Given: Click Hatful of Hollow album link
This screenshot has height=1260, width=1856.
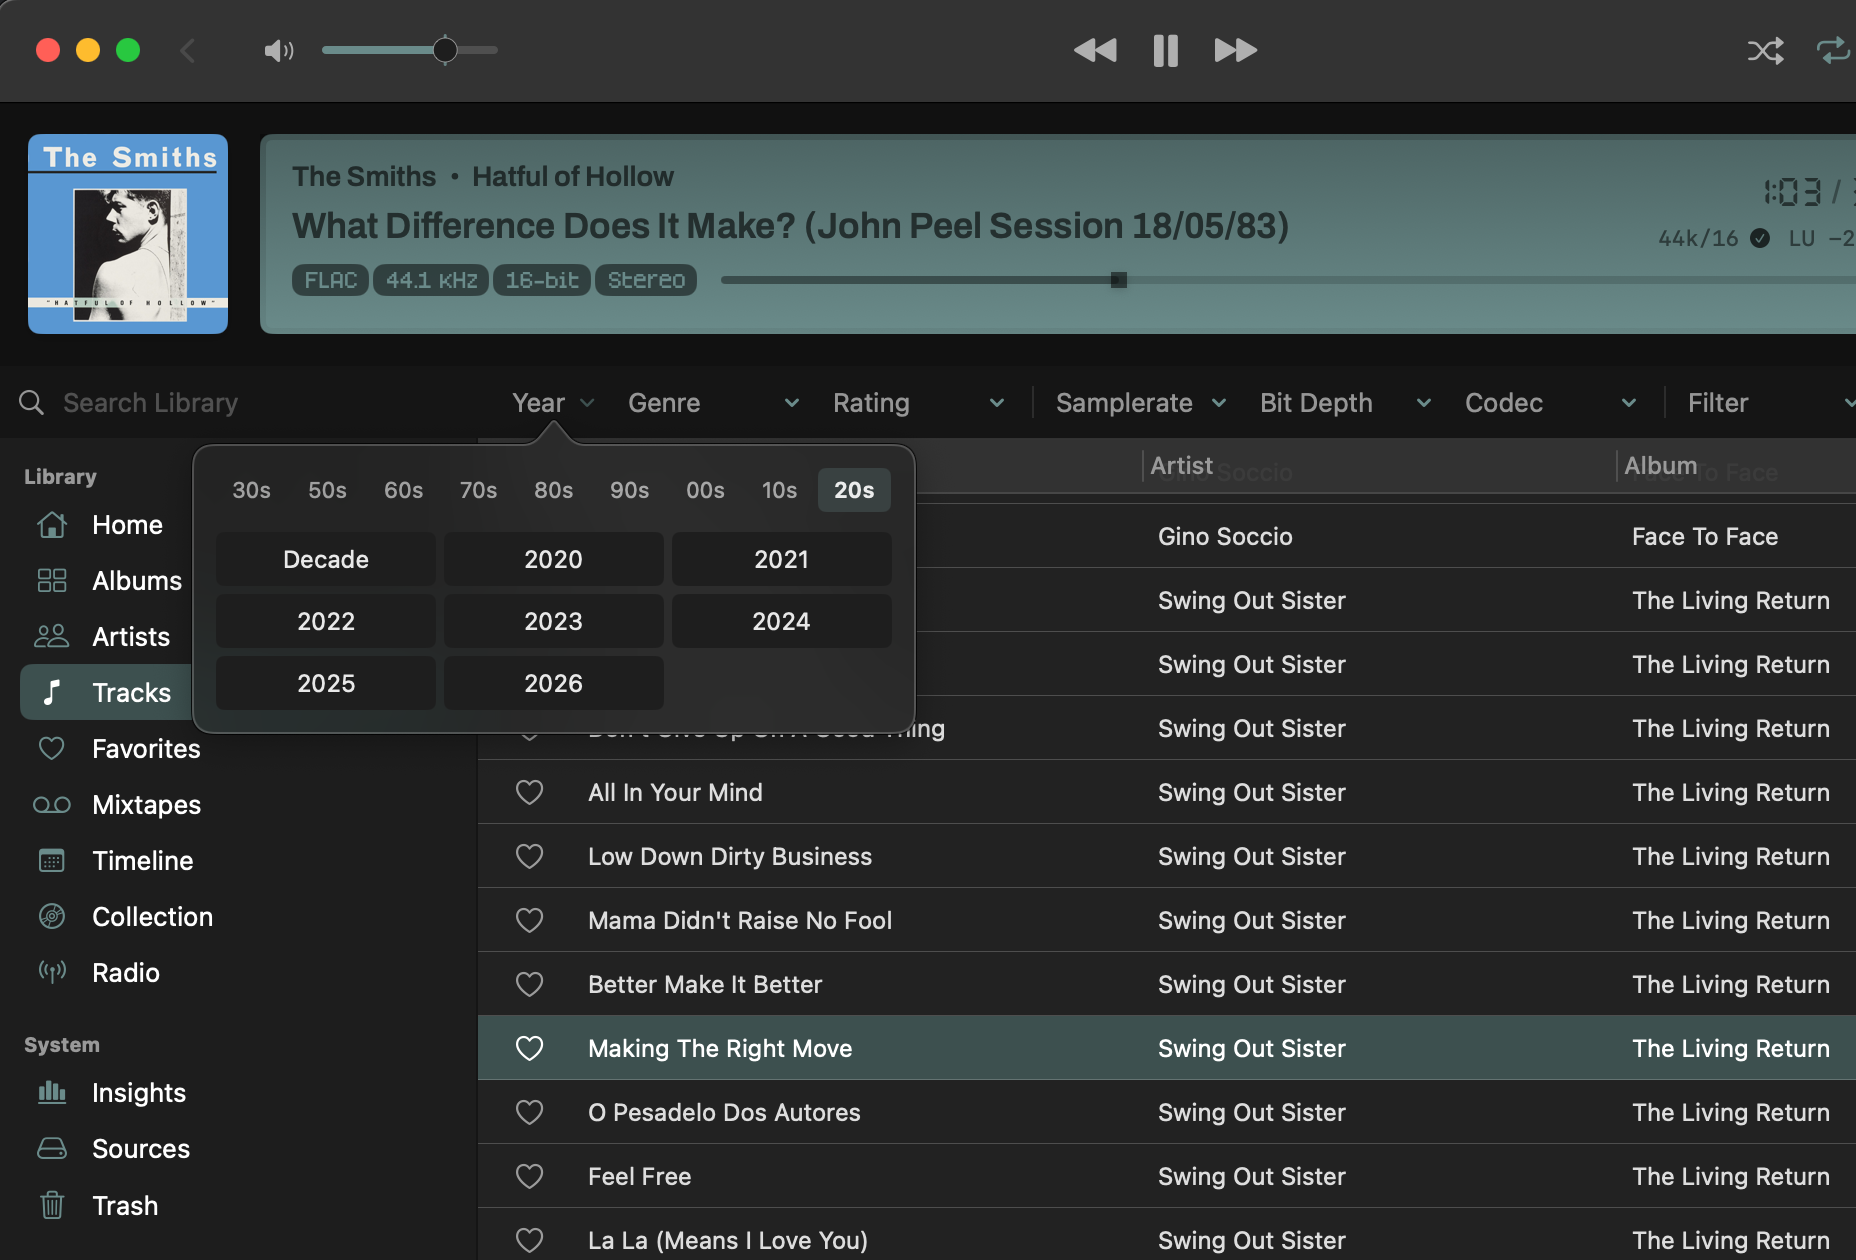Looking at the screenshot, I should [573, 176].
